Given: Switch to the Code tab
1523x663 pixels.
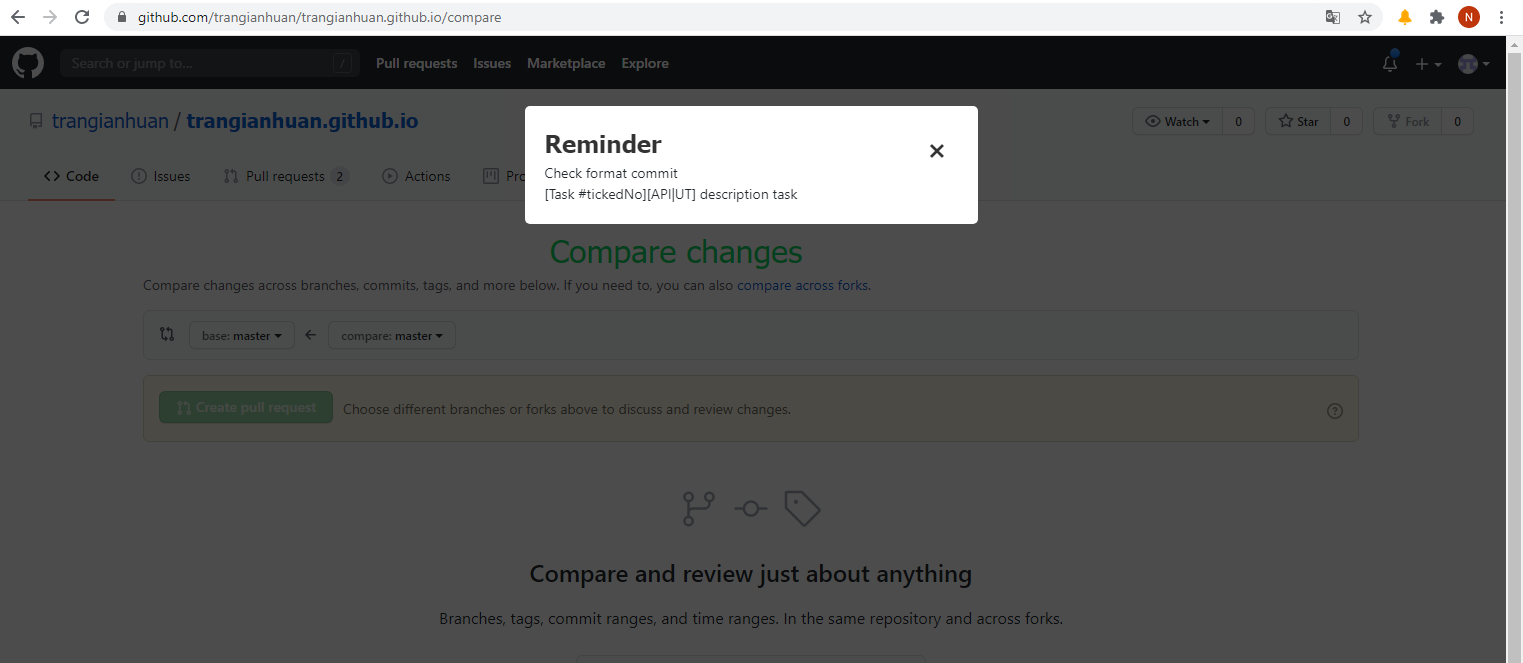Looking at the screenshot, I should [71, 176].
